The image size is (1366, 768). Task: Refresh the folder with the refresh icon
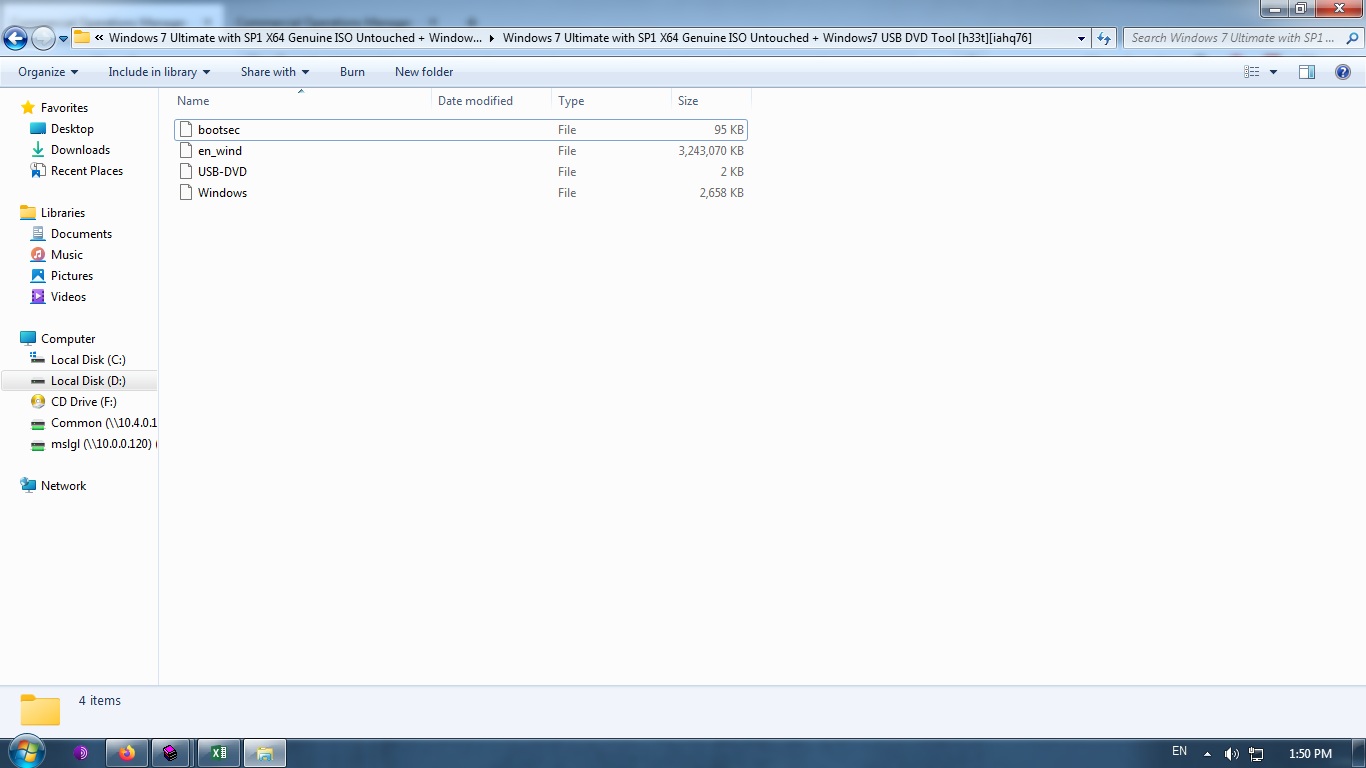click(1104, 38)
